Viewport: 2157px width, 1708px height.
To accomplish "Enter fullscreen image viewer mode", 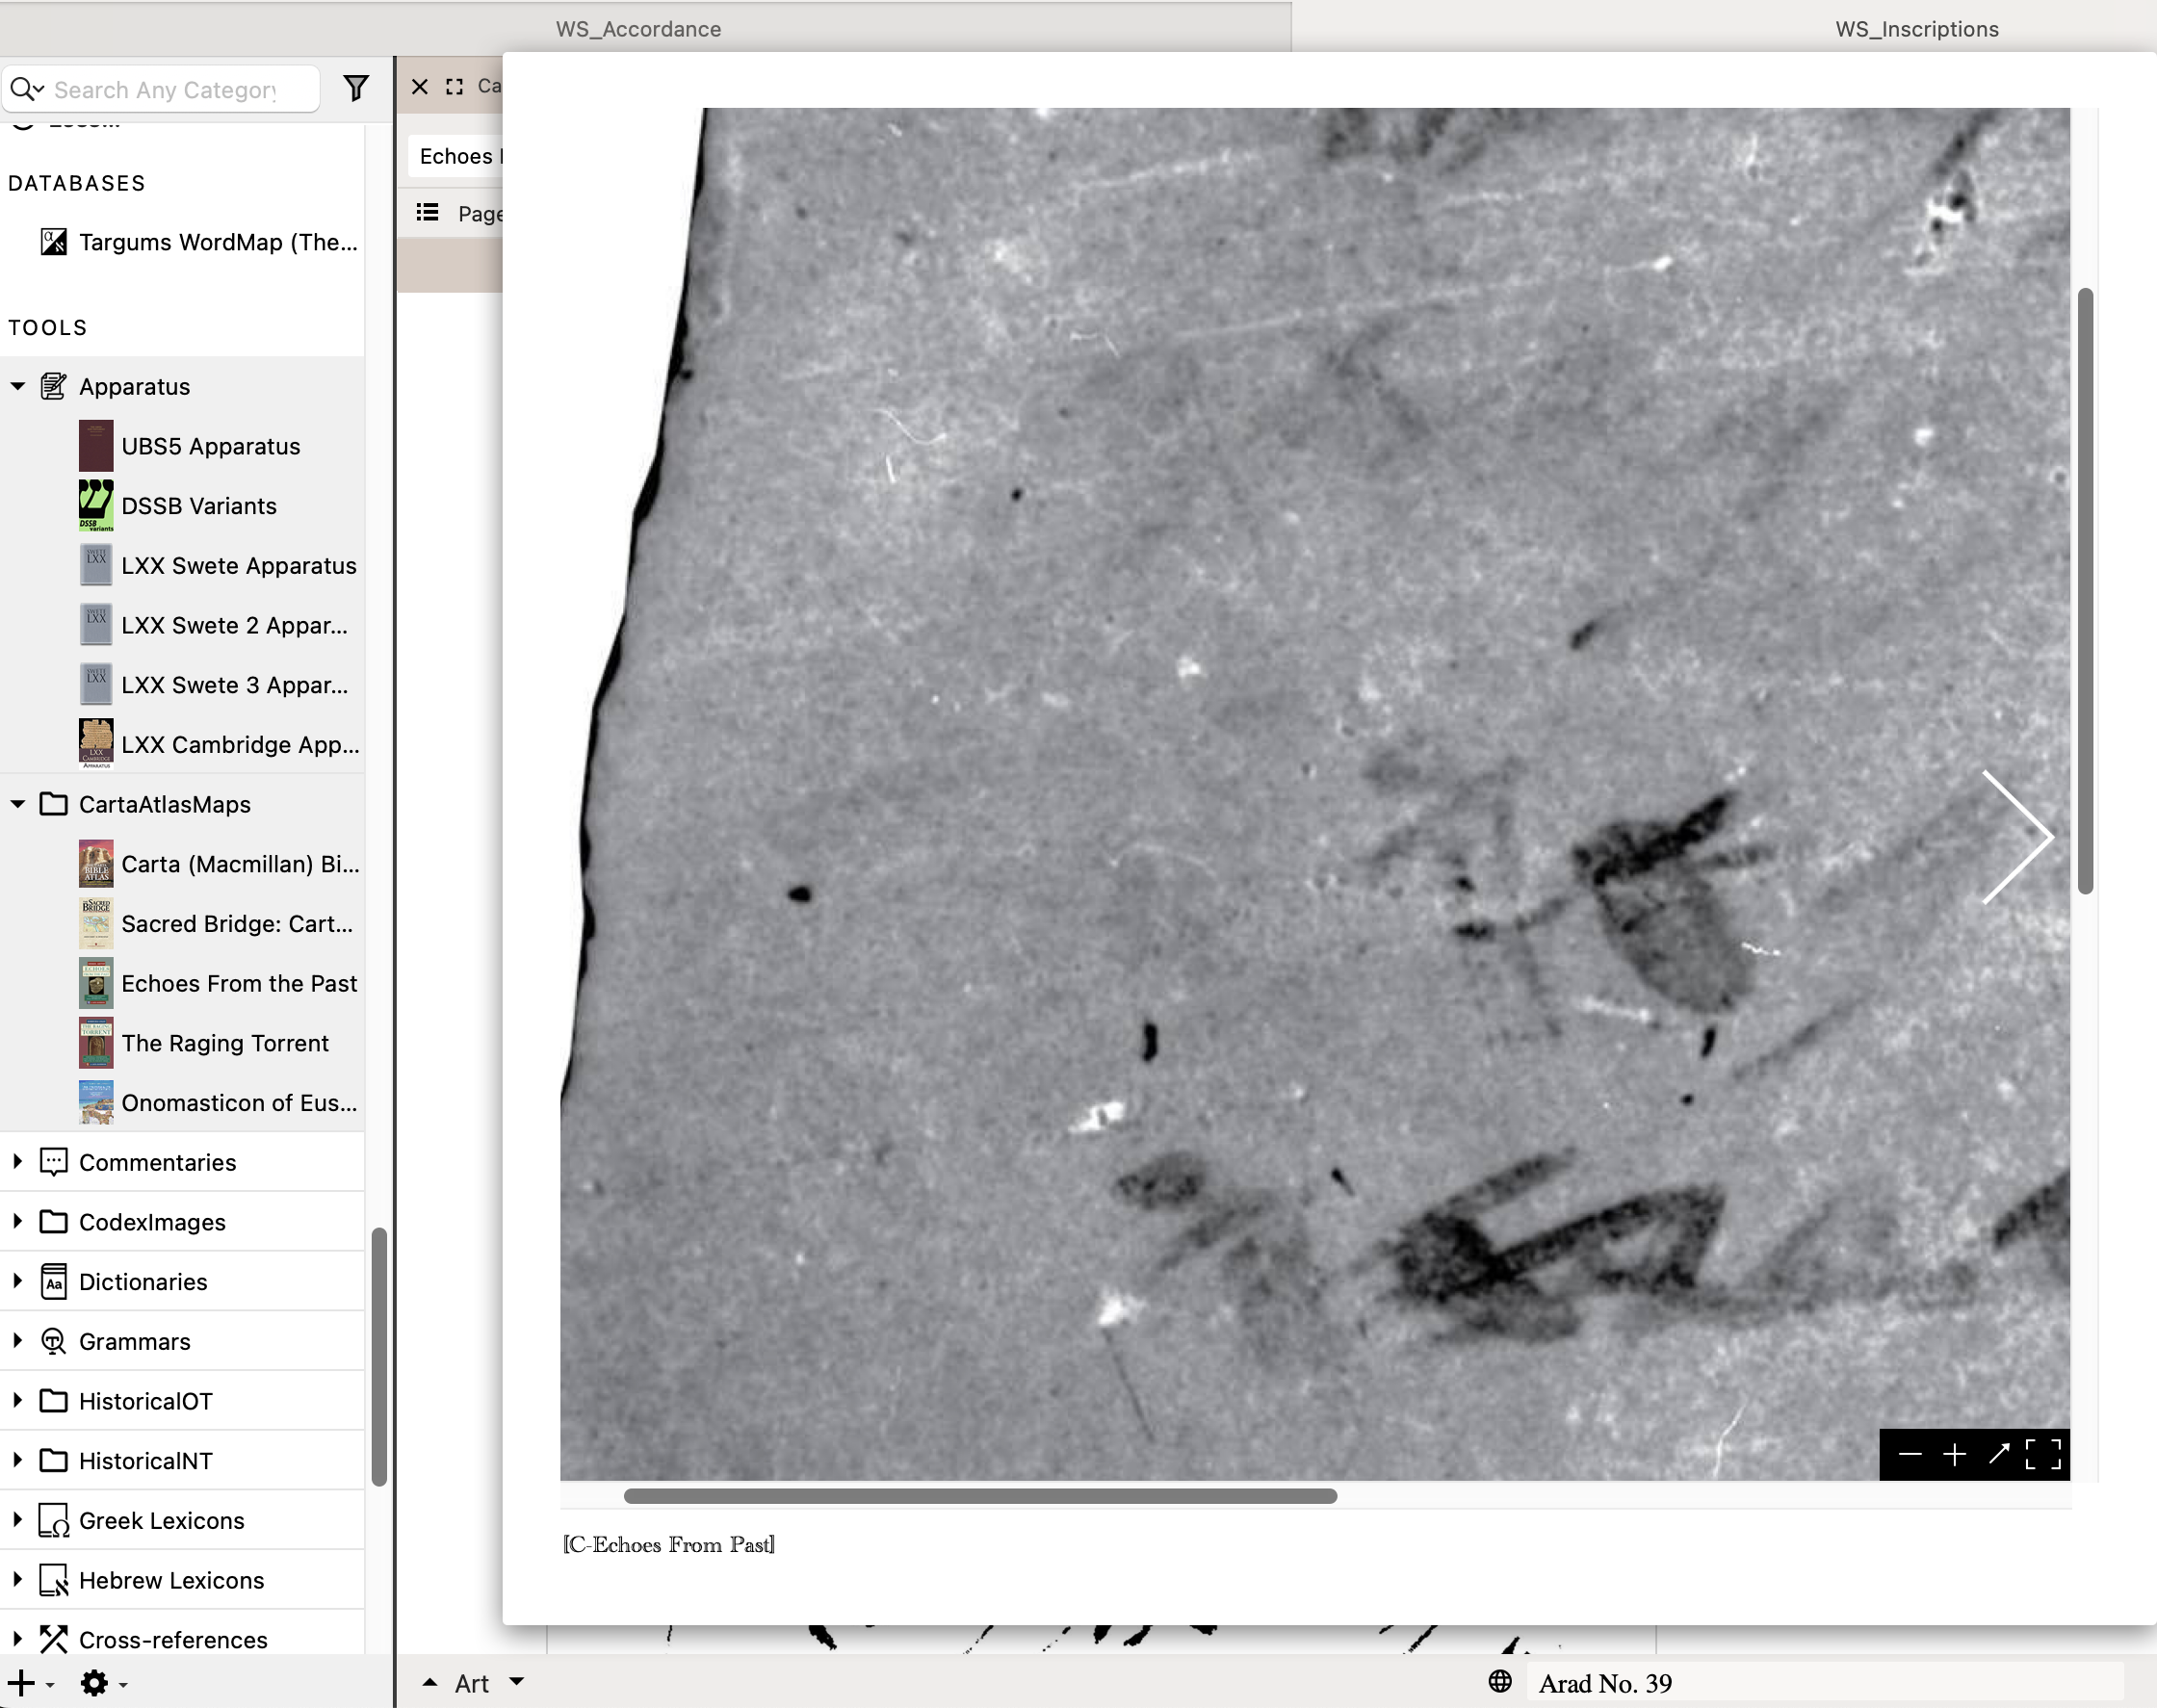I will click(x=2043, y=1454).
